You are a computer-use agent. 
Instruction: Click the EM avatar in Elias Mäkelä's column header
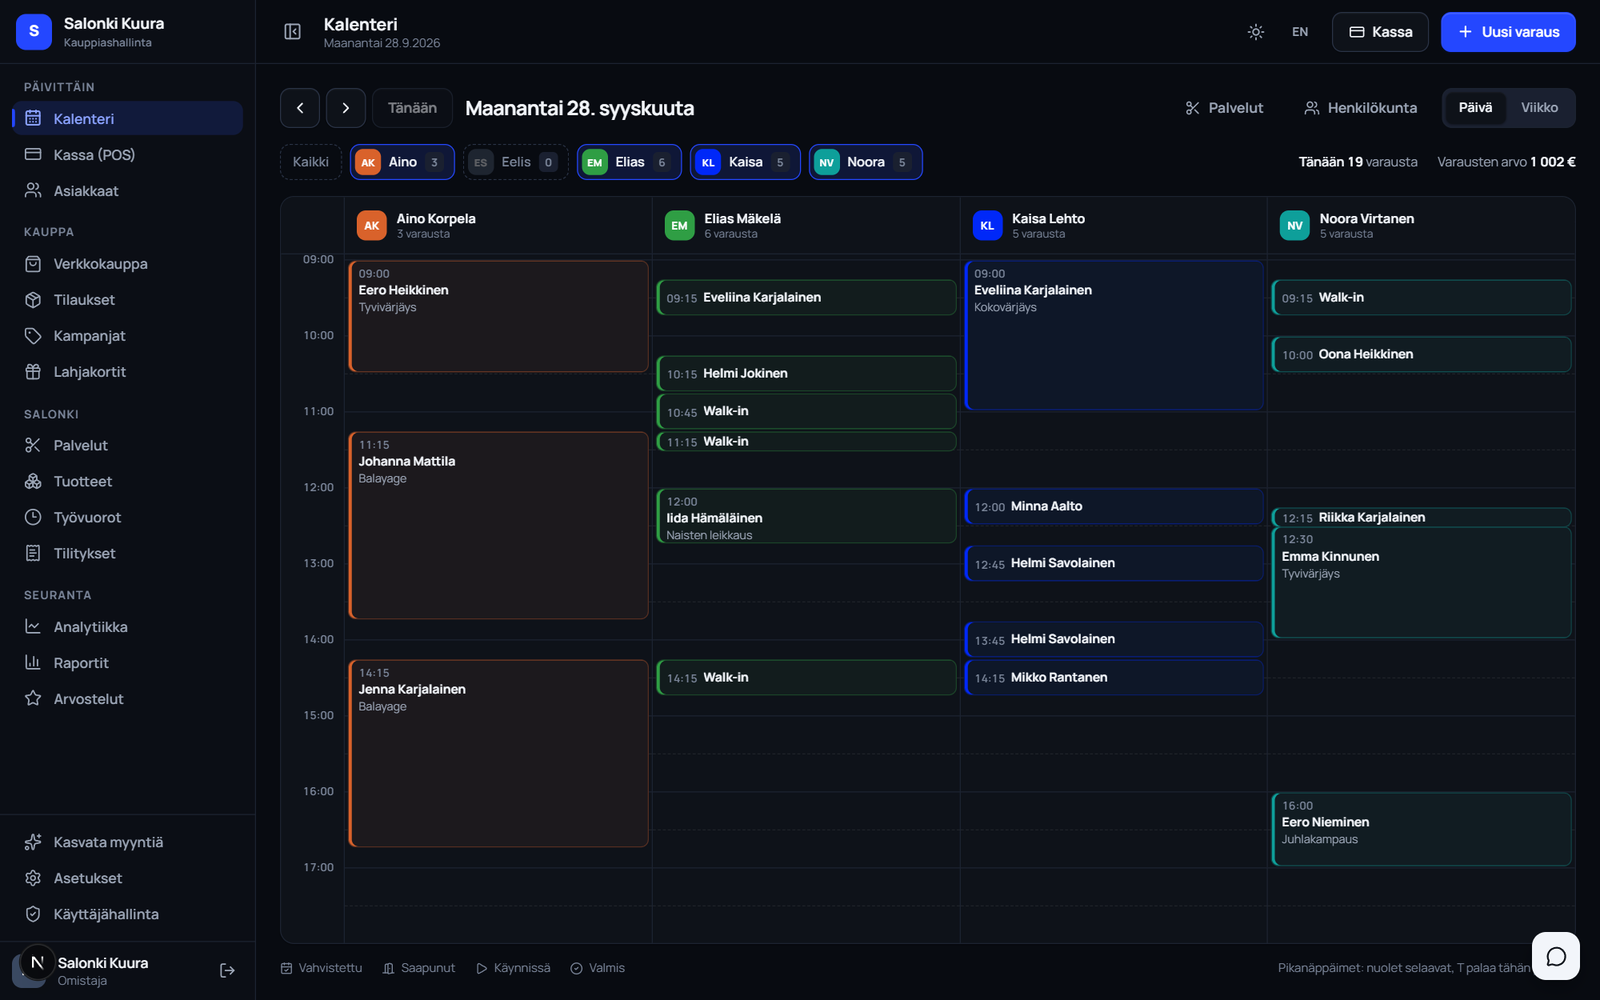(x=680, y=226)
